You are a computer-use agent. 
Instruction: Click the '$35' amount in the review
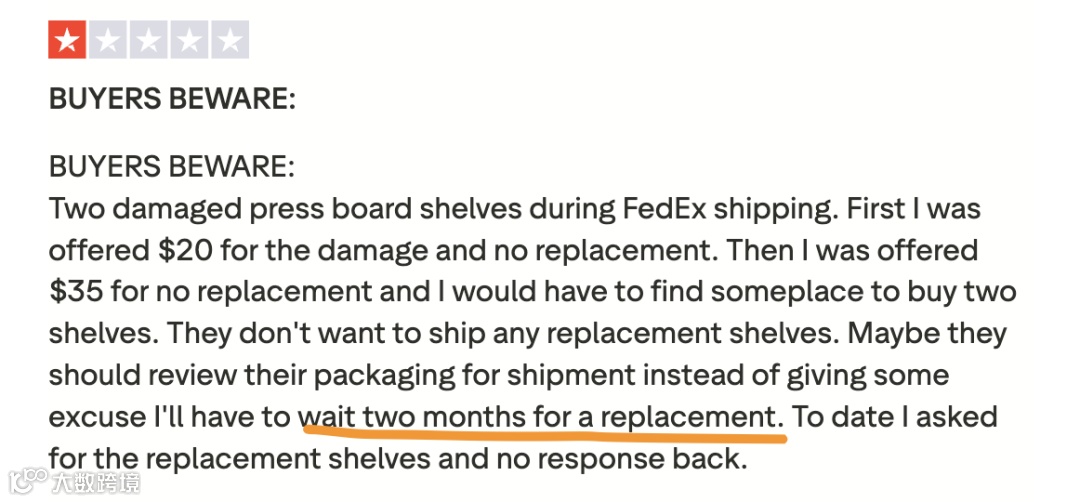(76, 293)
